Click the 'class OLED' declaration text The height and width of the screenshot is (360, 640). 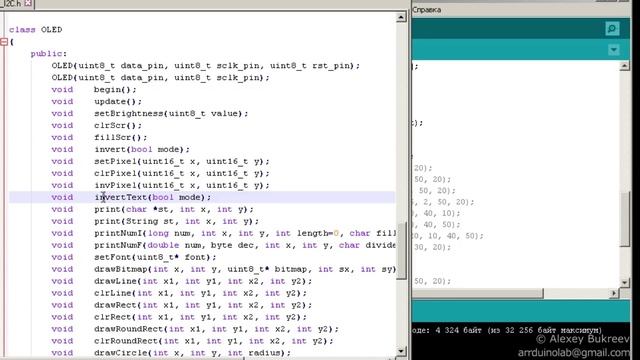tap(36, 30)
